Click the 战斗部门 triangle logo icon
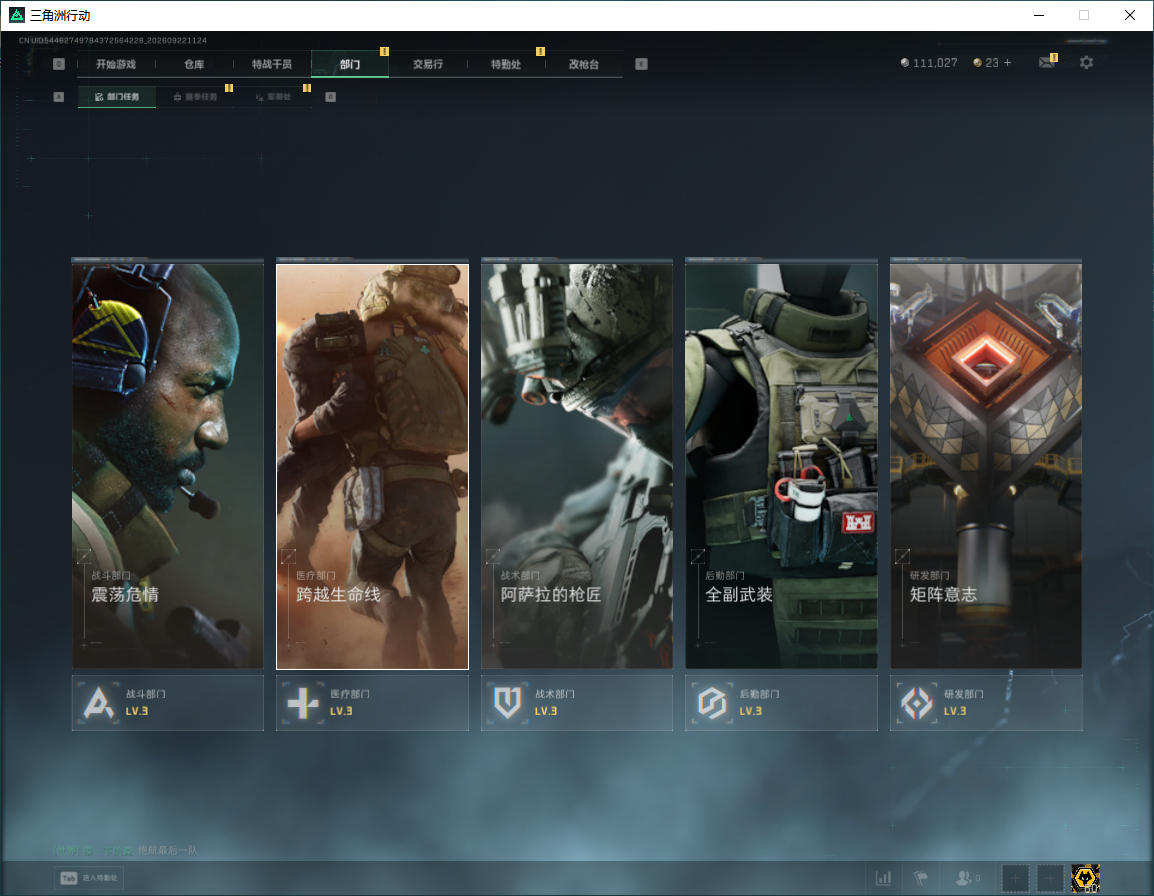 [99, 702]
